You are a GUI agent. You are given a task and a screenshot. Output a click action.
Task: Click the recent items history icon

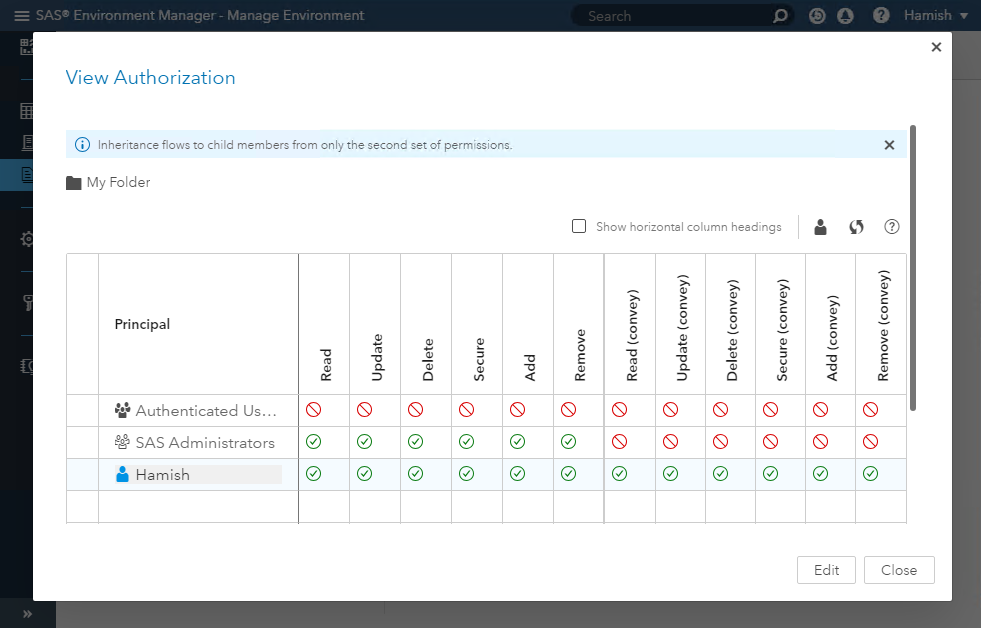(x=817, y=16)
